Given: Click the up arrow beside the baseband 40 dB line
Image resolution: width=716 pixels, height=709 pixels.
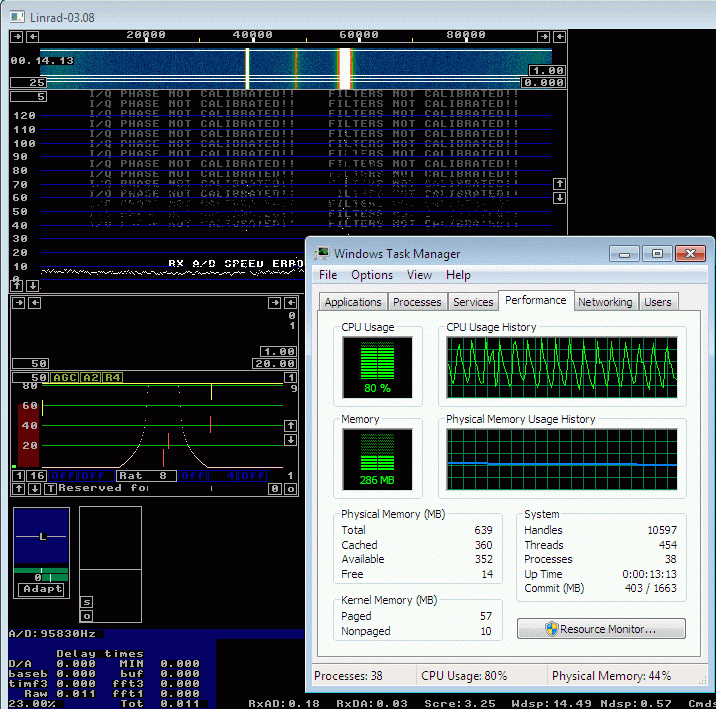Looking at the screenshot, I should coord(290,426).
